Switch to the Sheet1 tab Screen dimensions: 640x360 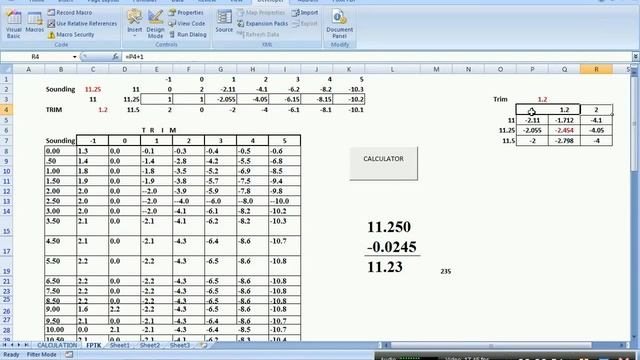click(x=120, y=345)
